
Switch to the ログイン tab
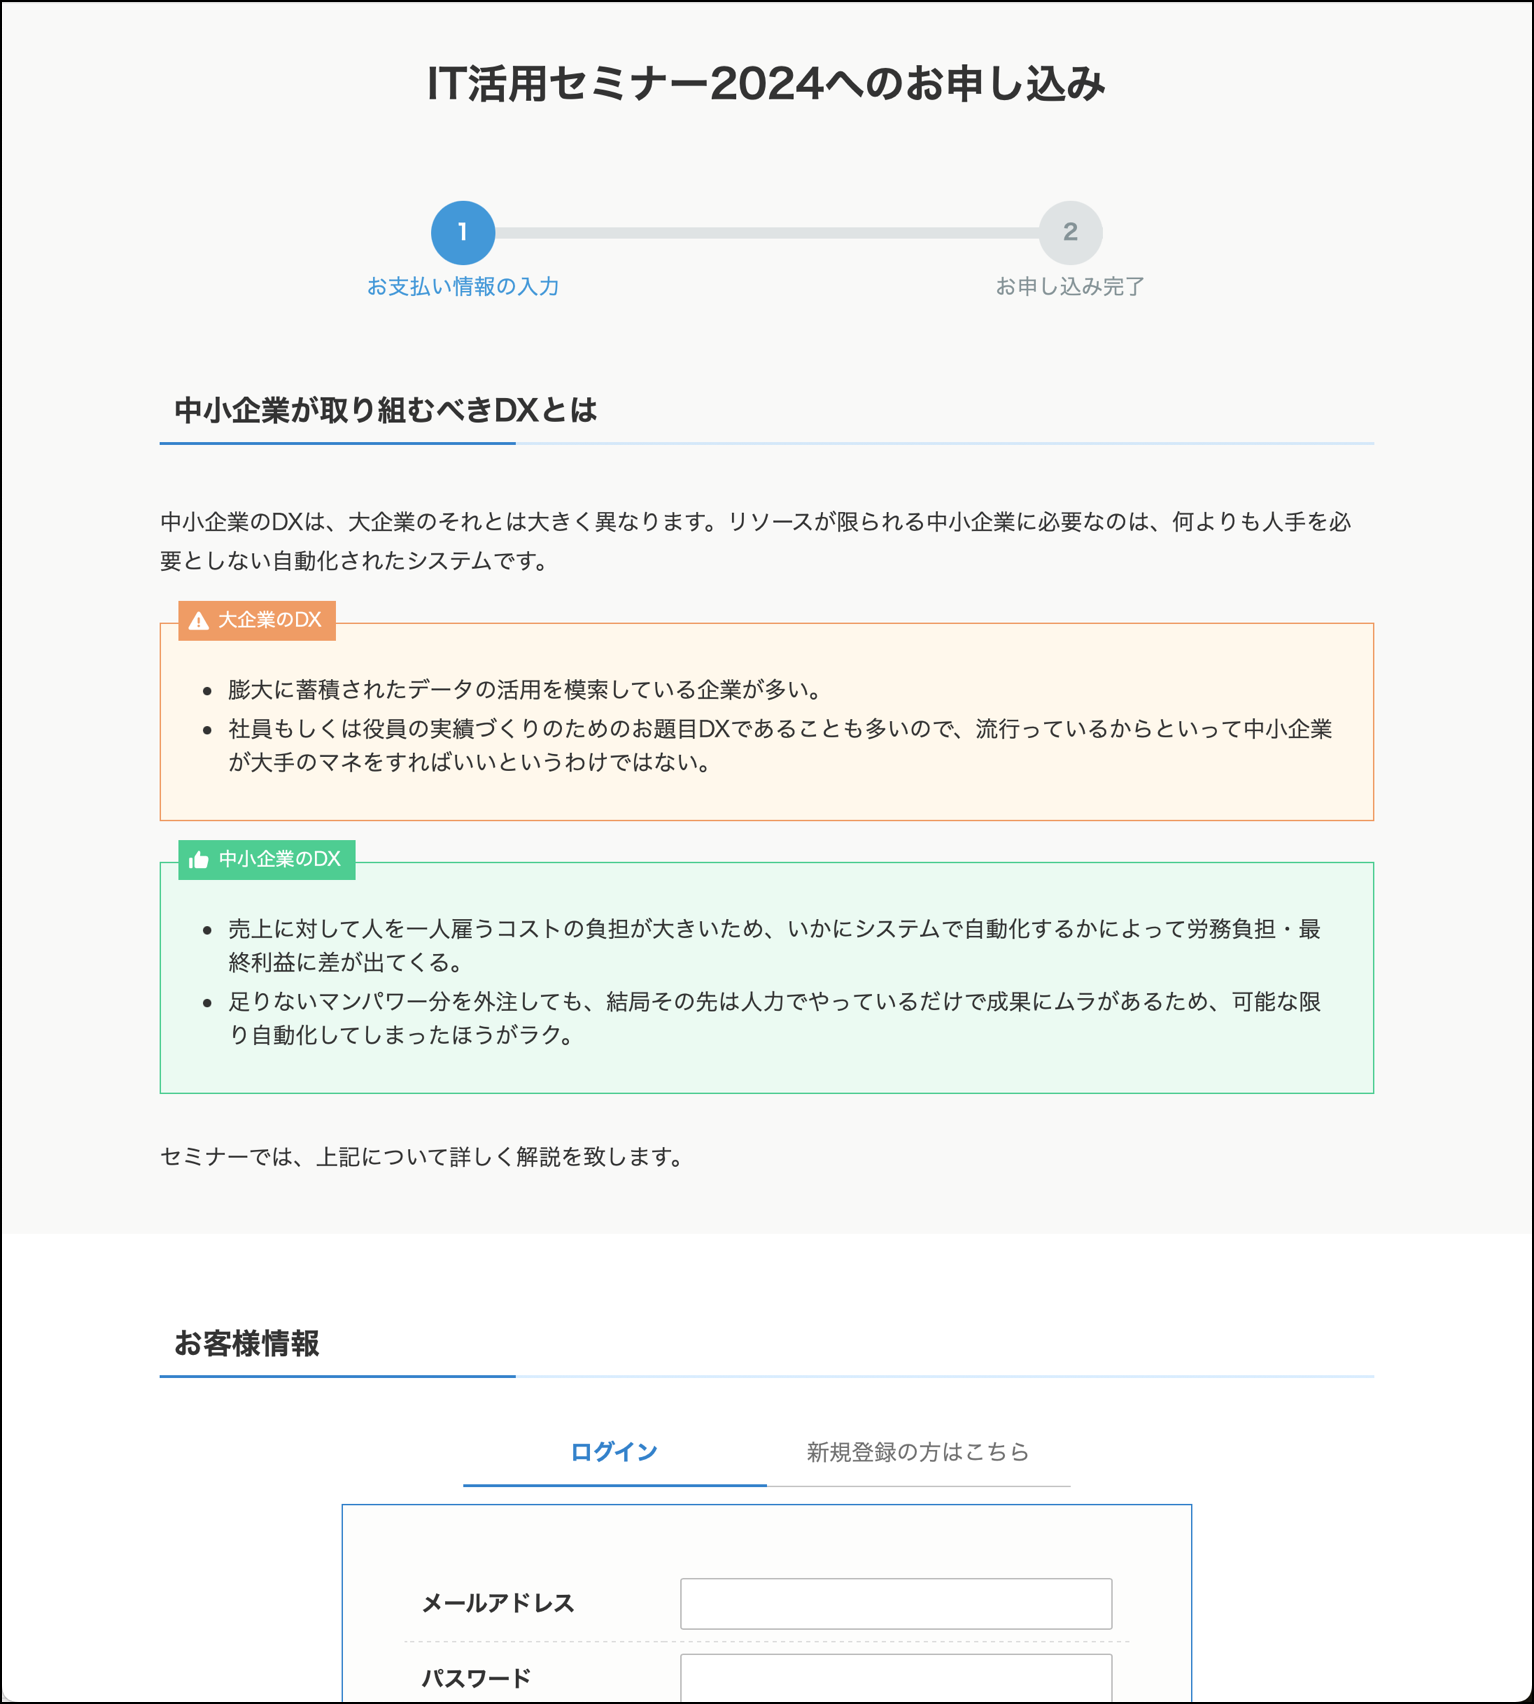click(613, 1452)
